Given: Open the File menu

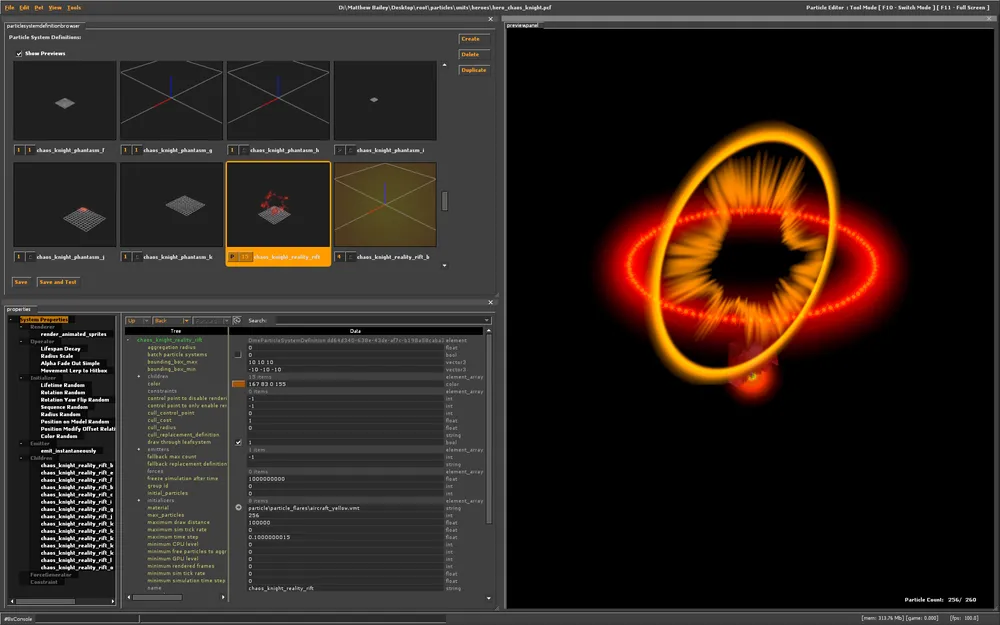Looking at the screenshot, I should (9, 7).
